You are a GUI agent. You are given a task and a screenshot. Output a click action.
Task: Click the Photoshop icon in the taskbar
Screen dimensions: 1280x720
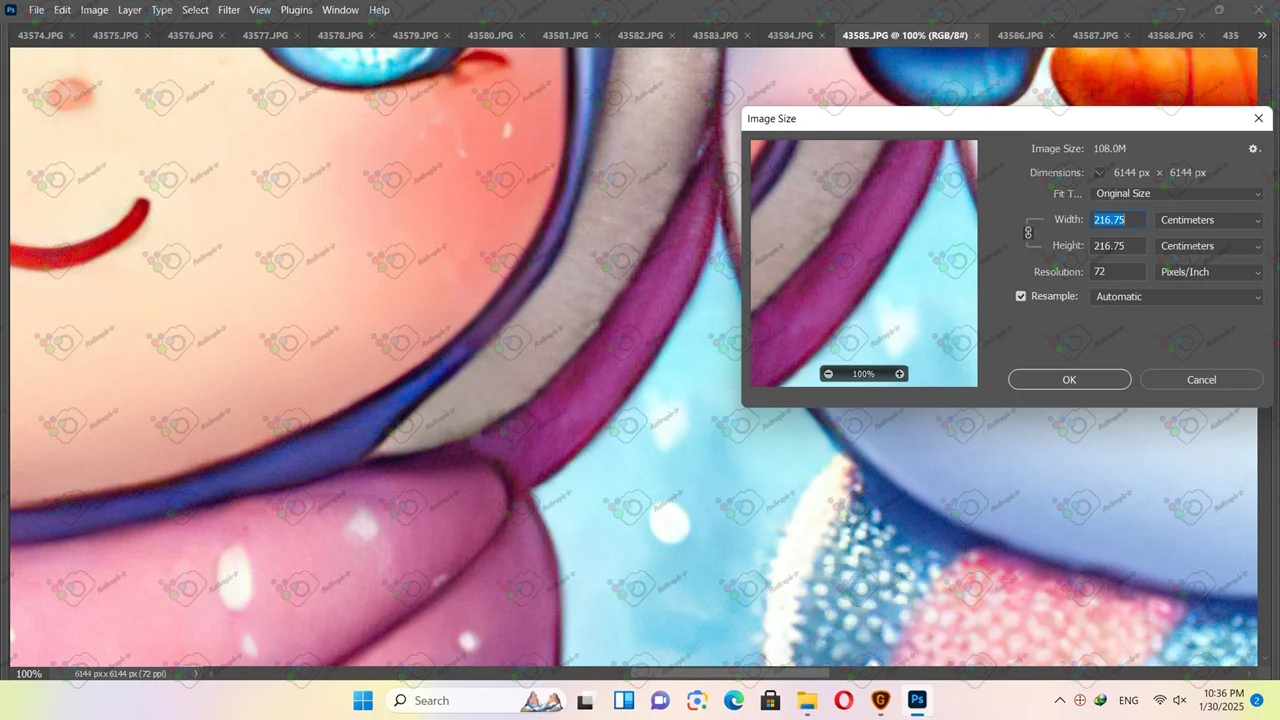tap(917, 700)
